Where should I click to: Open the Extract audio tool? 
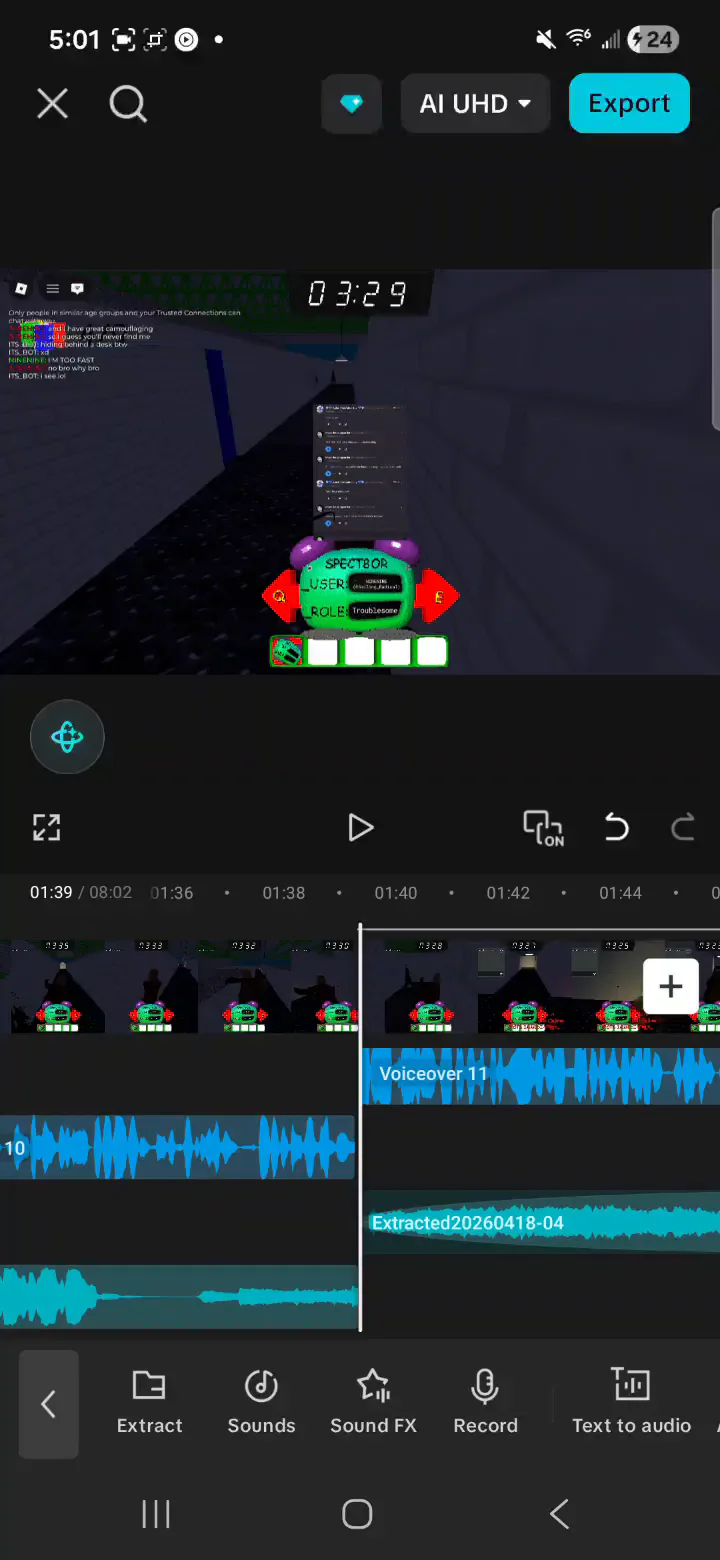click(150, 1402)
